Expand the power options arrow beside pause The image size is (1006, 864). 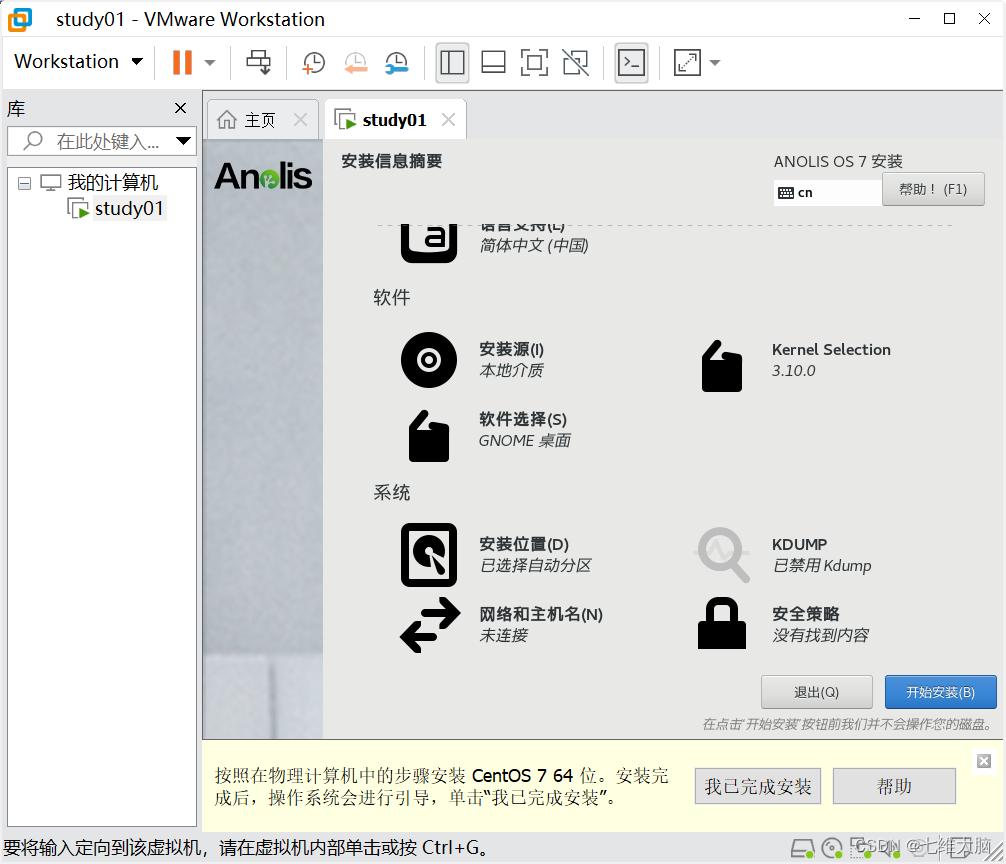click(210, 63)
